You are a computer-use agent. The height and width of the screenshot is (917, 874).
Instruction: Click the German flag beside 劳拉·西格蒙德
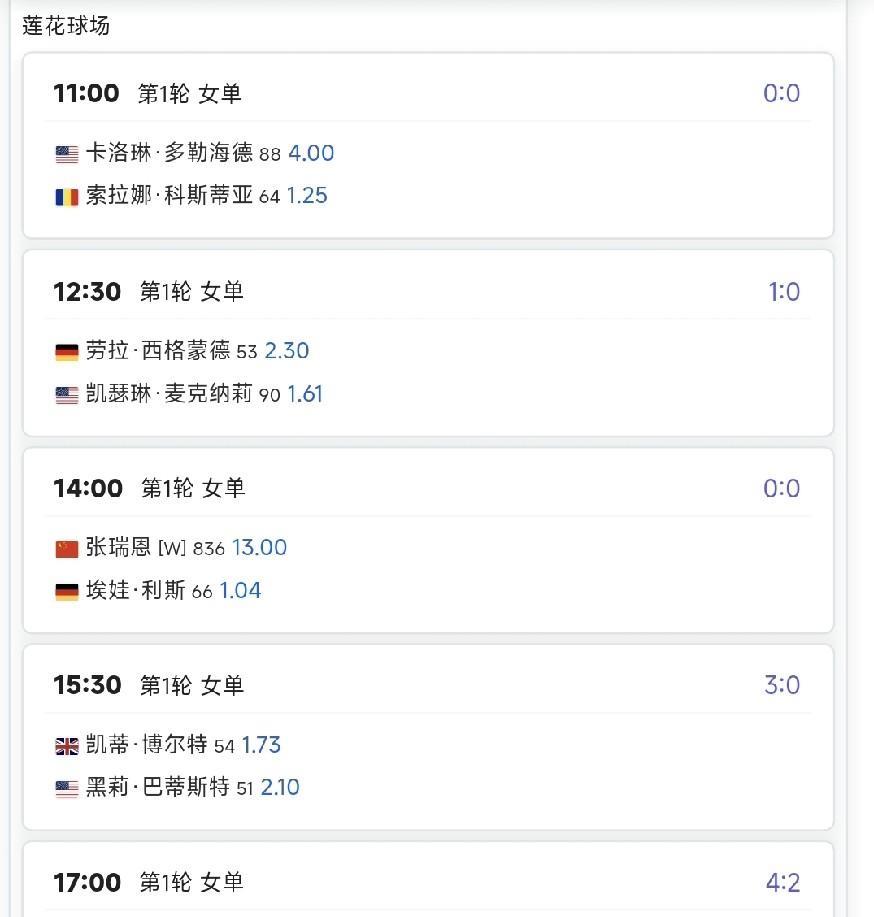pyautogui.click(x=67, y=352)
